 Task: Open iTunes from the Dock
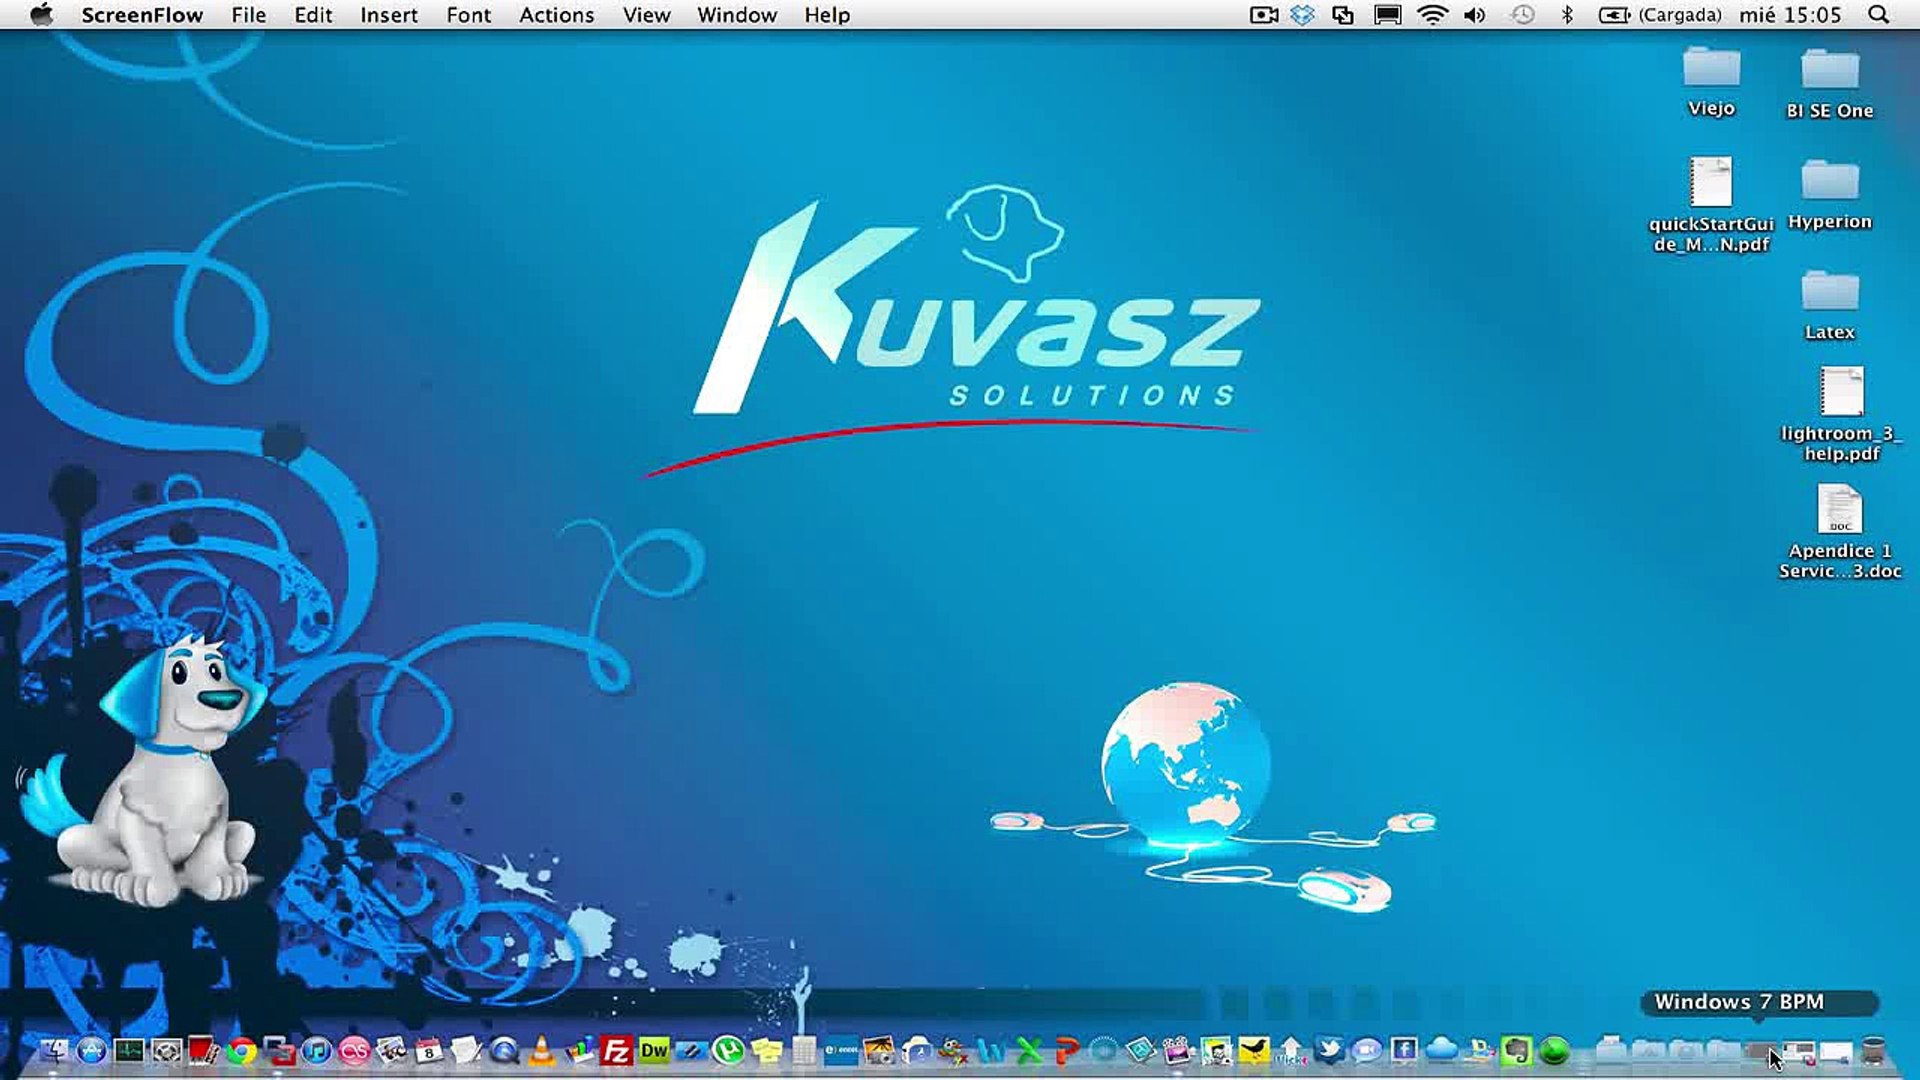click(x=316, y=1051)
